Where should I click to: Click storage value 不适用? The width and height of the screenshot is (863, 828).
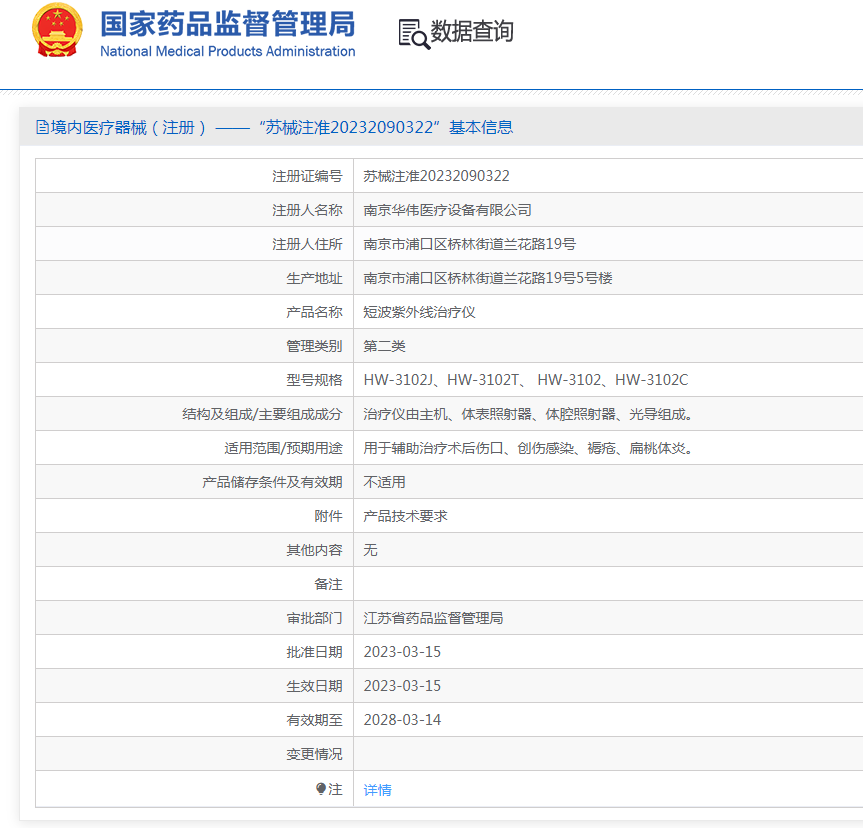tap(384, 482)
